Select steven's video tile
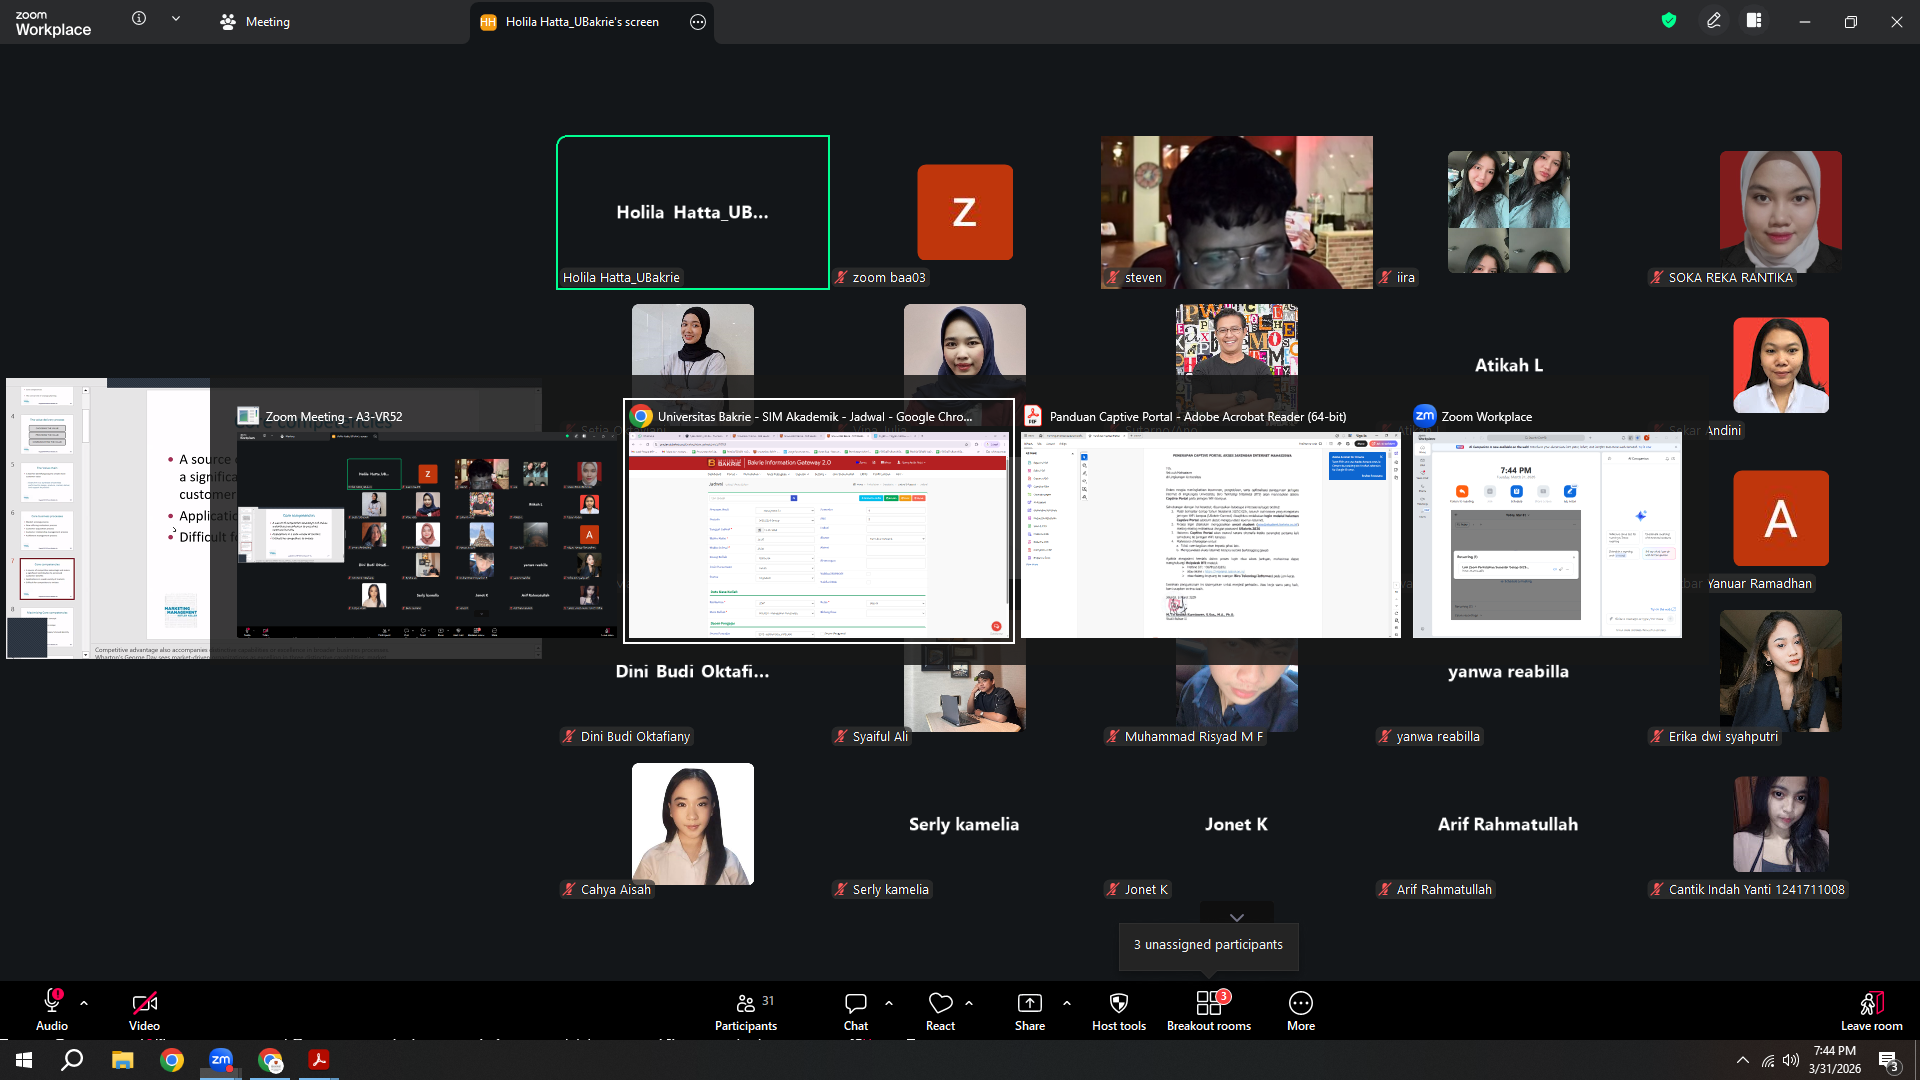Screen dimensions: 1920x1080 pyautogui.click(x=1237, y=212)
